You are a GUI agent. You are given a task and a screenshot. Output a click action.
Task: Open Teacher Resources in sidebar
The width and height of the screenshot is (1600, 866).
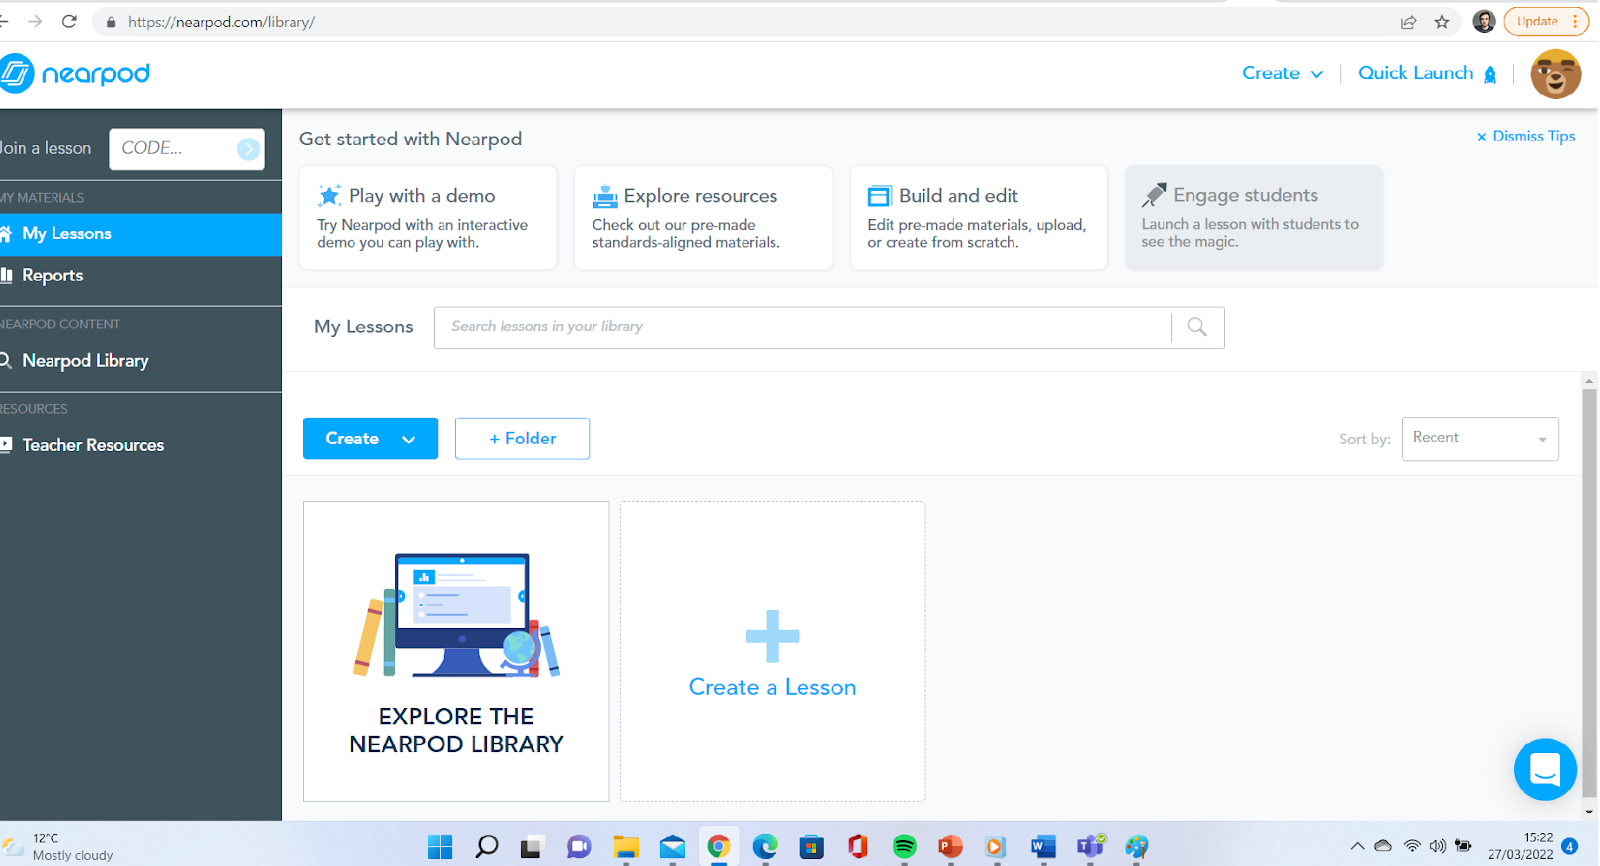click(141, 445)
